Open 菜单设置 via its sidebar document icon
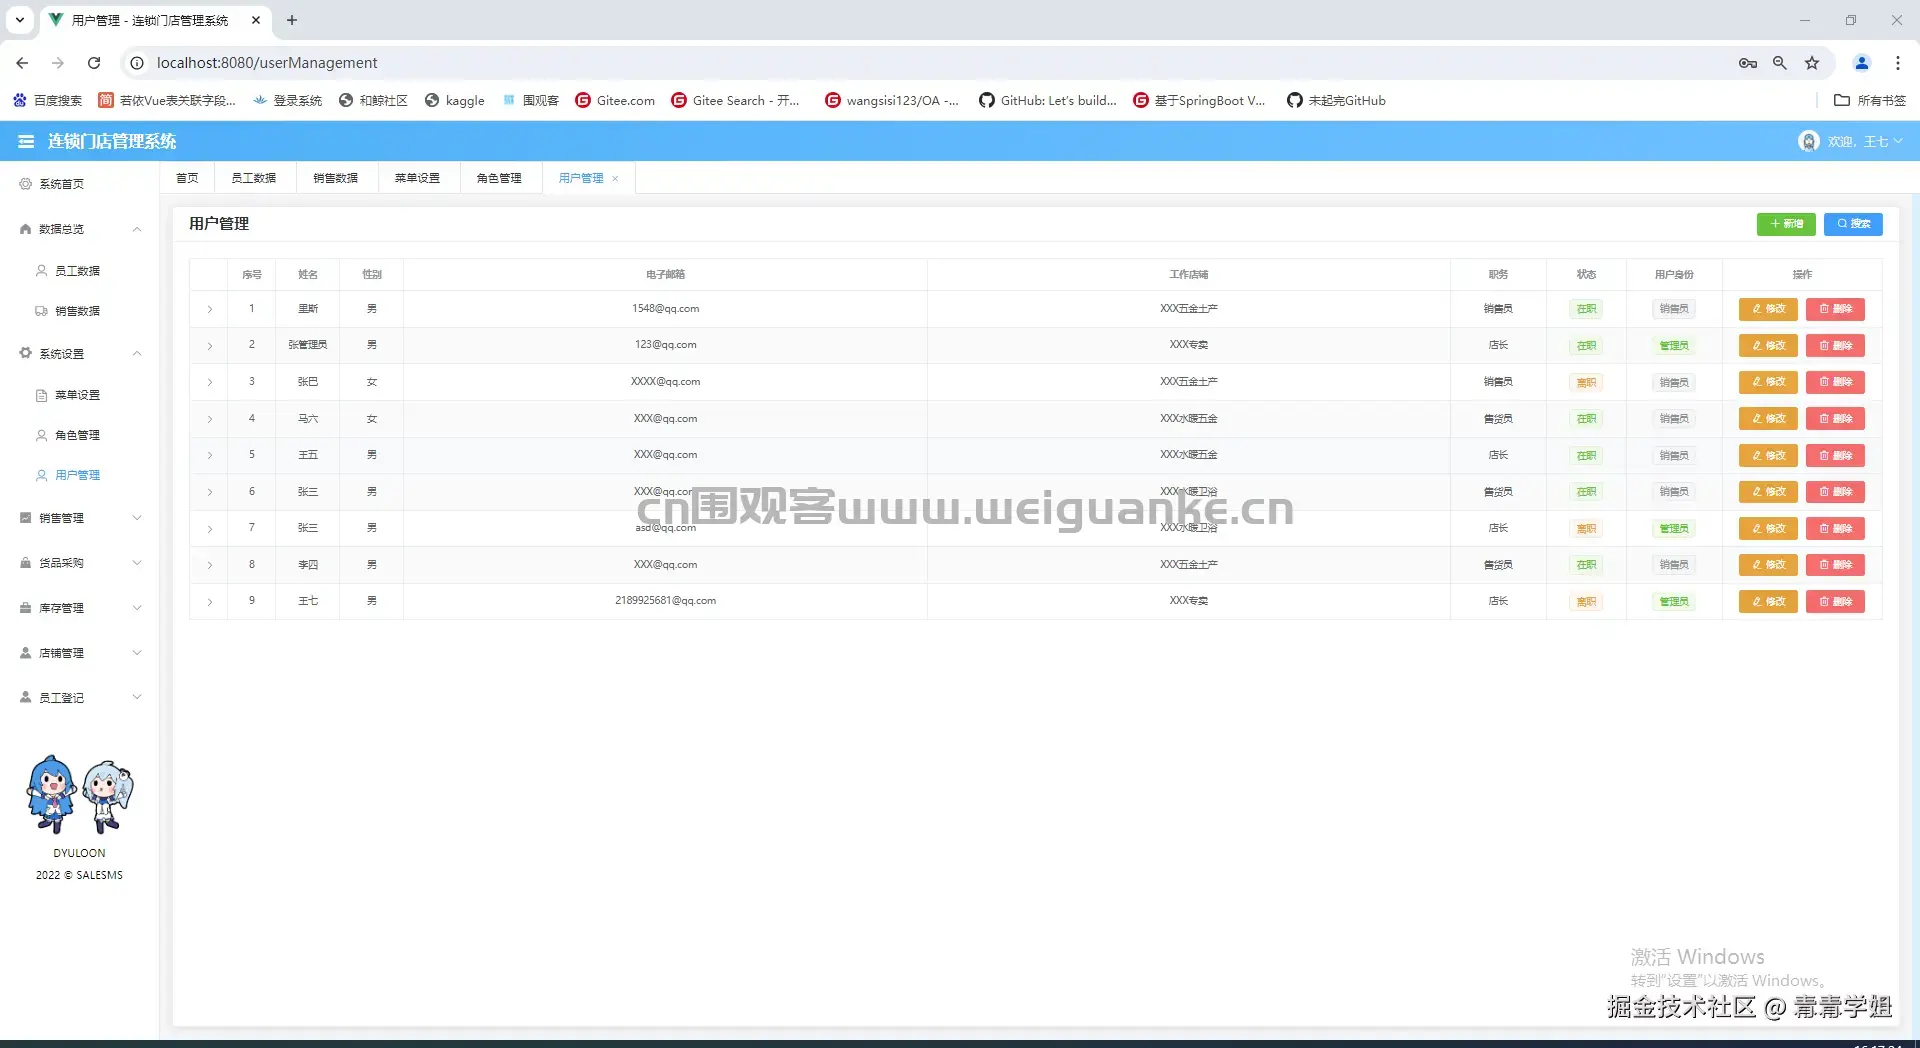Screen dimensions: 1920x1048 click(42, 395)
